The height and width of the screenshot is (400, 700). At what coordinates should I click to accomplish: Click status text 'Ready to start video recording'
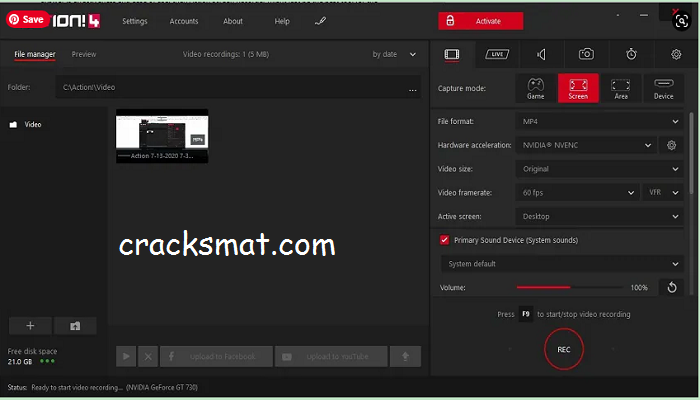tap(77, 388)
